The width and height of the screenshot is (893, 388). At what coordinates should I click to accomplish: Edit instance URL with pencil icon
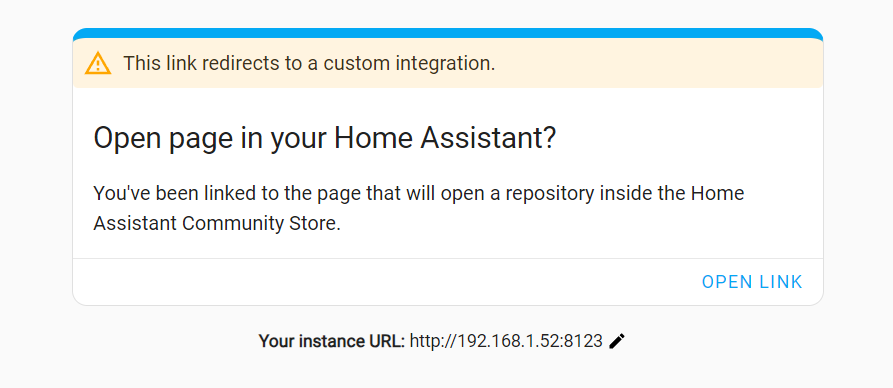point(617,341)
